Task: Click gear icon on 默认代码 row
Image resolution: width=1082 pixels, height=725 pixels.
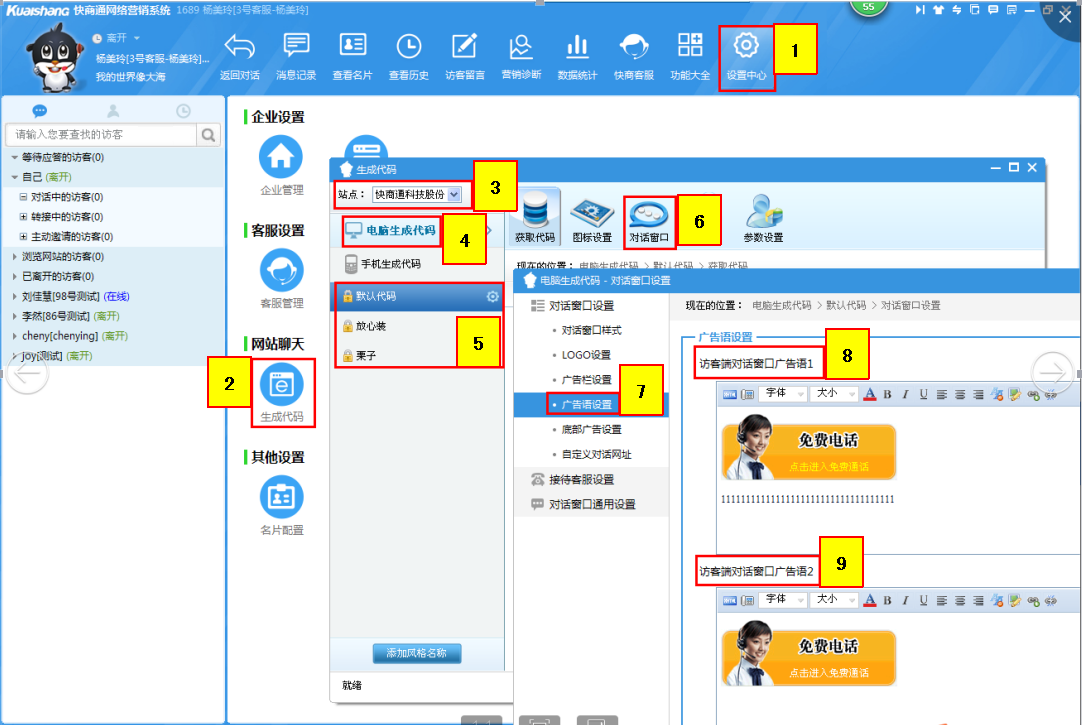Action: coord(493,296)
